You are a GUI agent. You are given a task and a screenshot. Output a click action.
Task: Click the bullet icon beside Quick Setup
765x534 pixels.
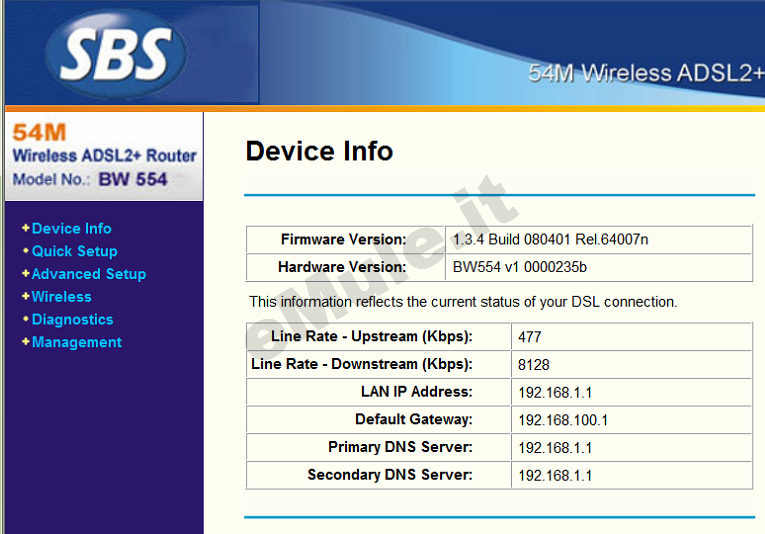(x=26, y=251)
